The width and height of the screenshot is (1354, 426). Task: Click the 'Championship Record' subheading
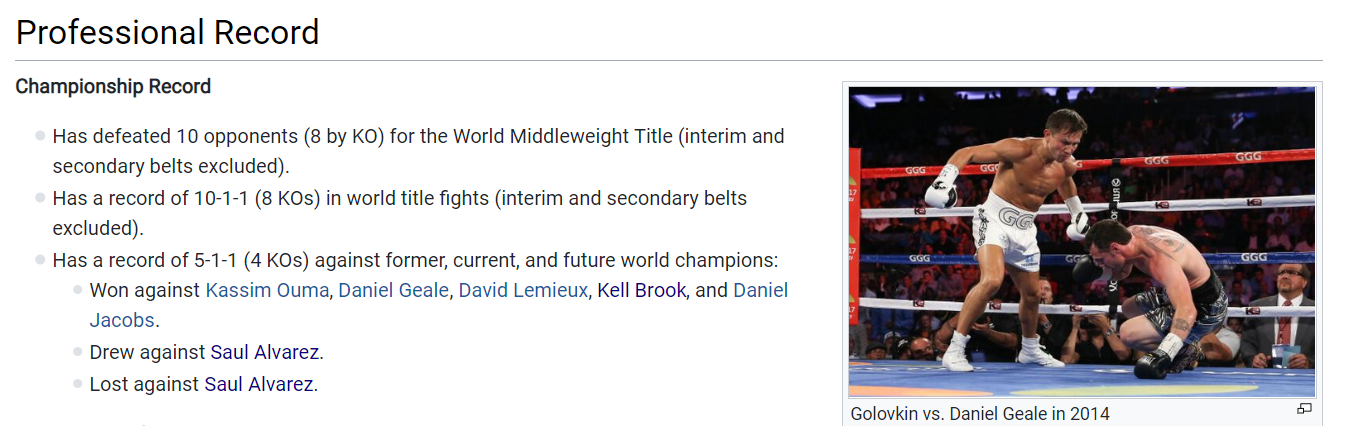pyautogui.click(x=113, y=87)
